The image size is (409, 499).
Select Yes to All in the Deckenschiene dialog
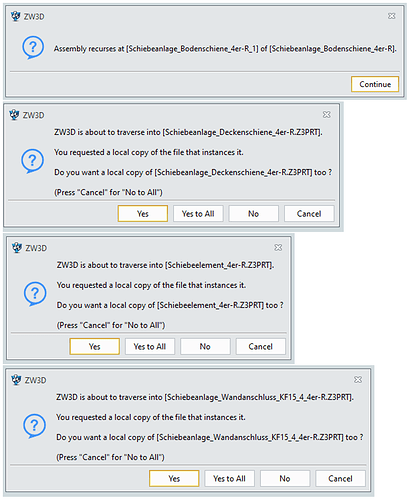point(198,213)
